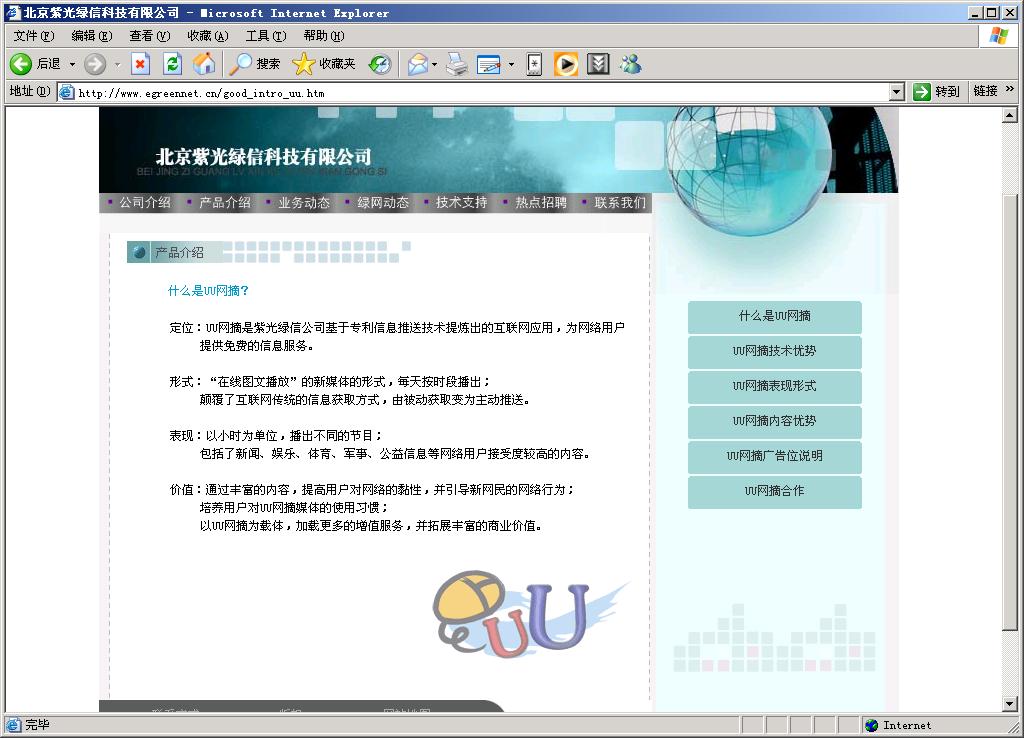Viewport: 1024px width, 738px height.
Task: Open Search with the magnifier icon
Action: tap(241, 64)
